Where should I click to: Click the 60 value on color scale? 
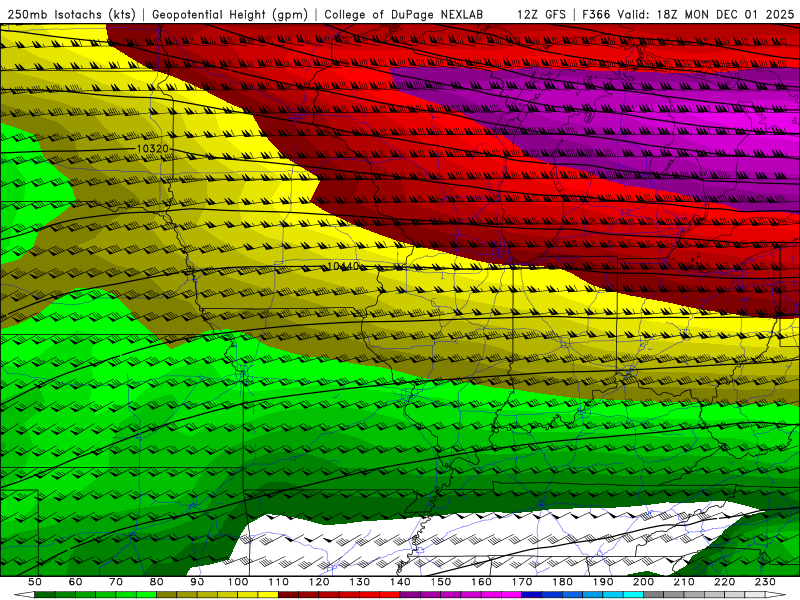click(75, 582)
